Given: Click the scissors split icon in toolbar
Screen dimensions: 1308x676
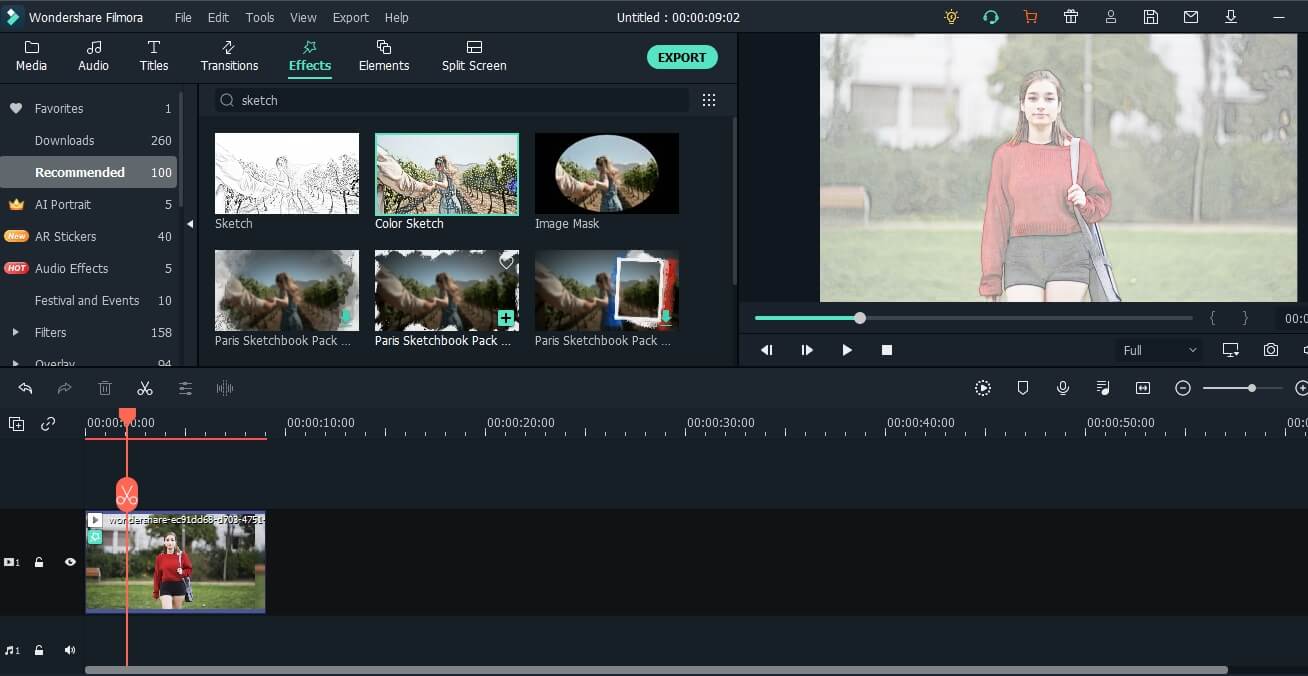Looking at the screenshot, I should [145, 388].
